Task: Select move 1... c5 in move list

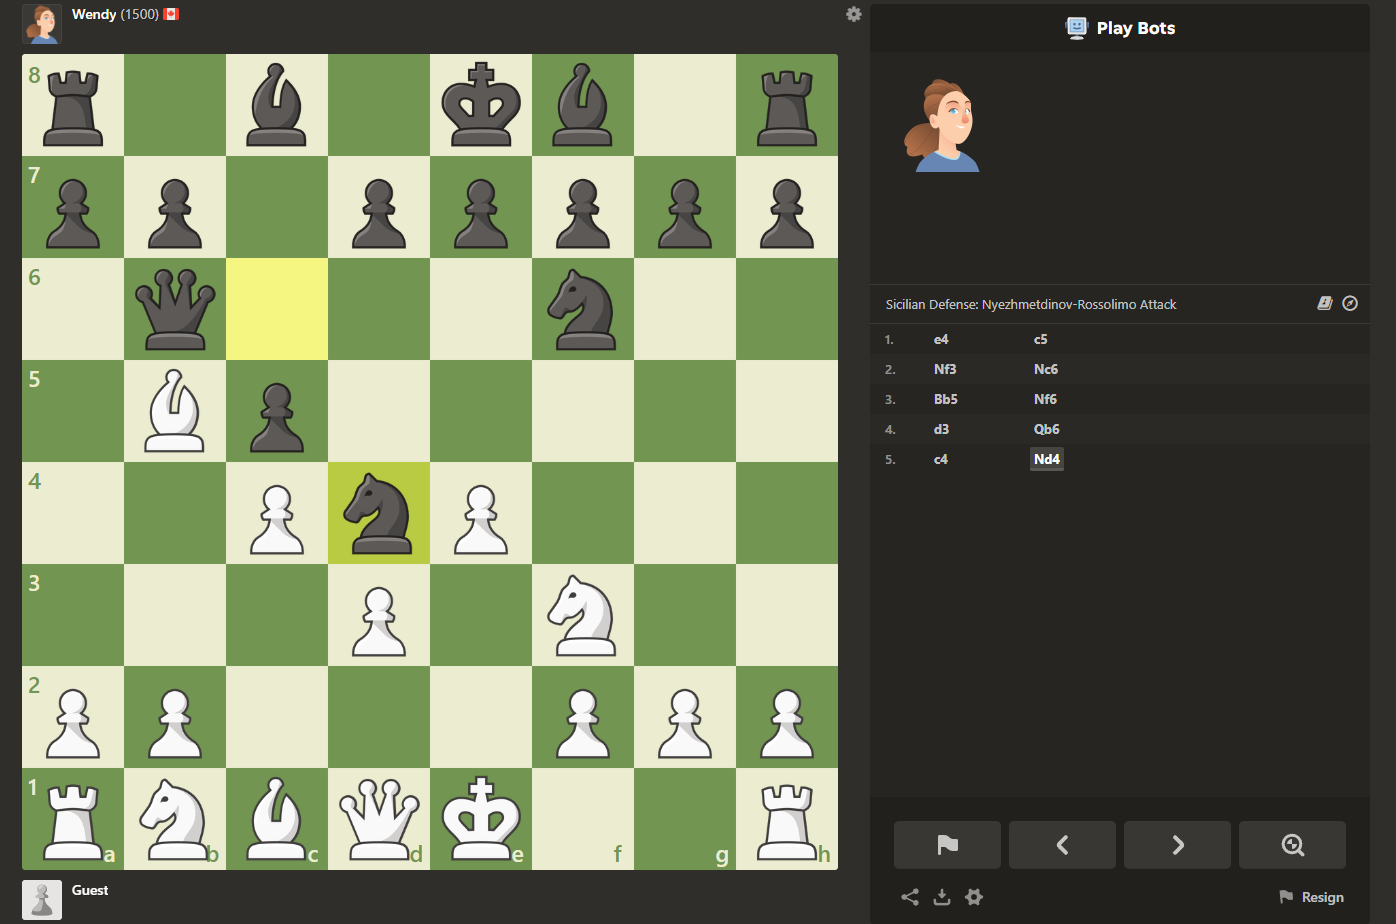Action: click(1040, 339)
